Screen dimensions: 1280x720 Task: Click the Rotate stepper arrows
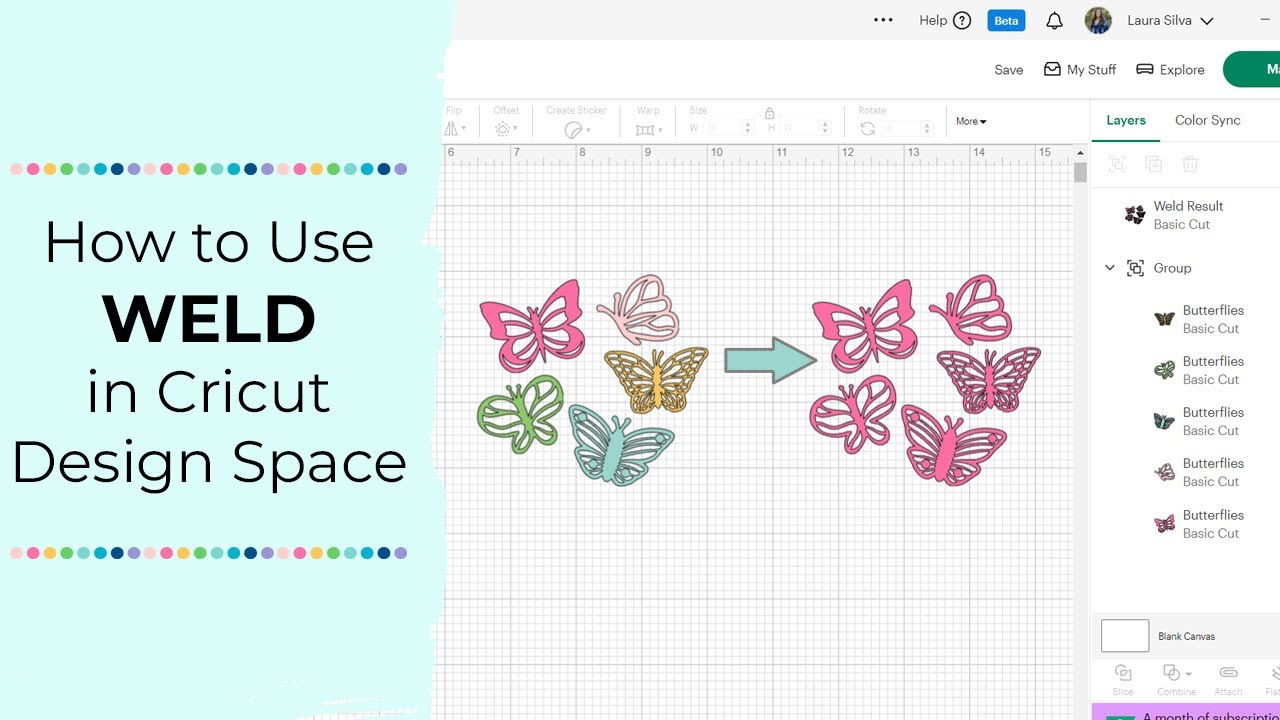[x=928, y=128]
